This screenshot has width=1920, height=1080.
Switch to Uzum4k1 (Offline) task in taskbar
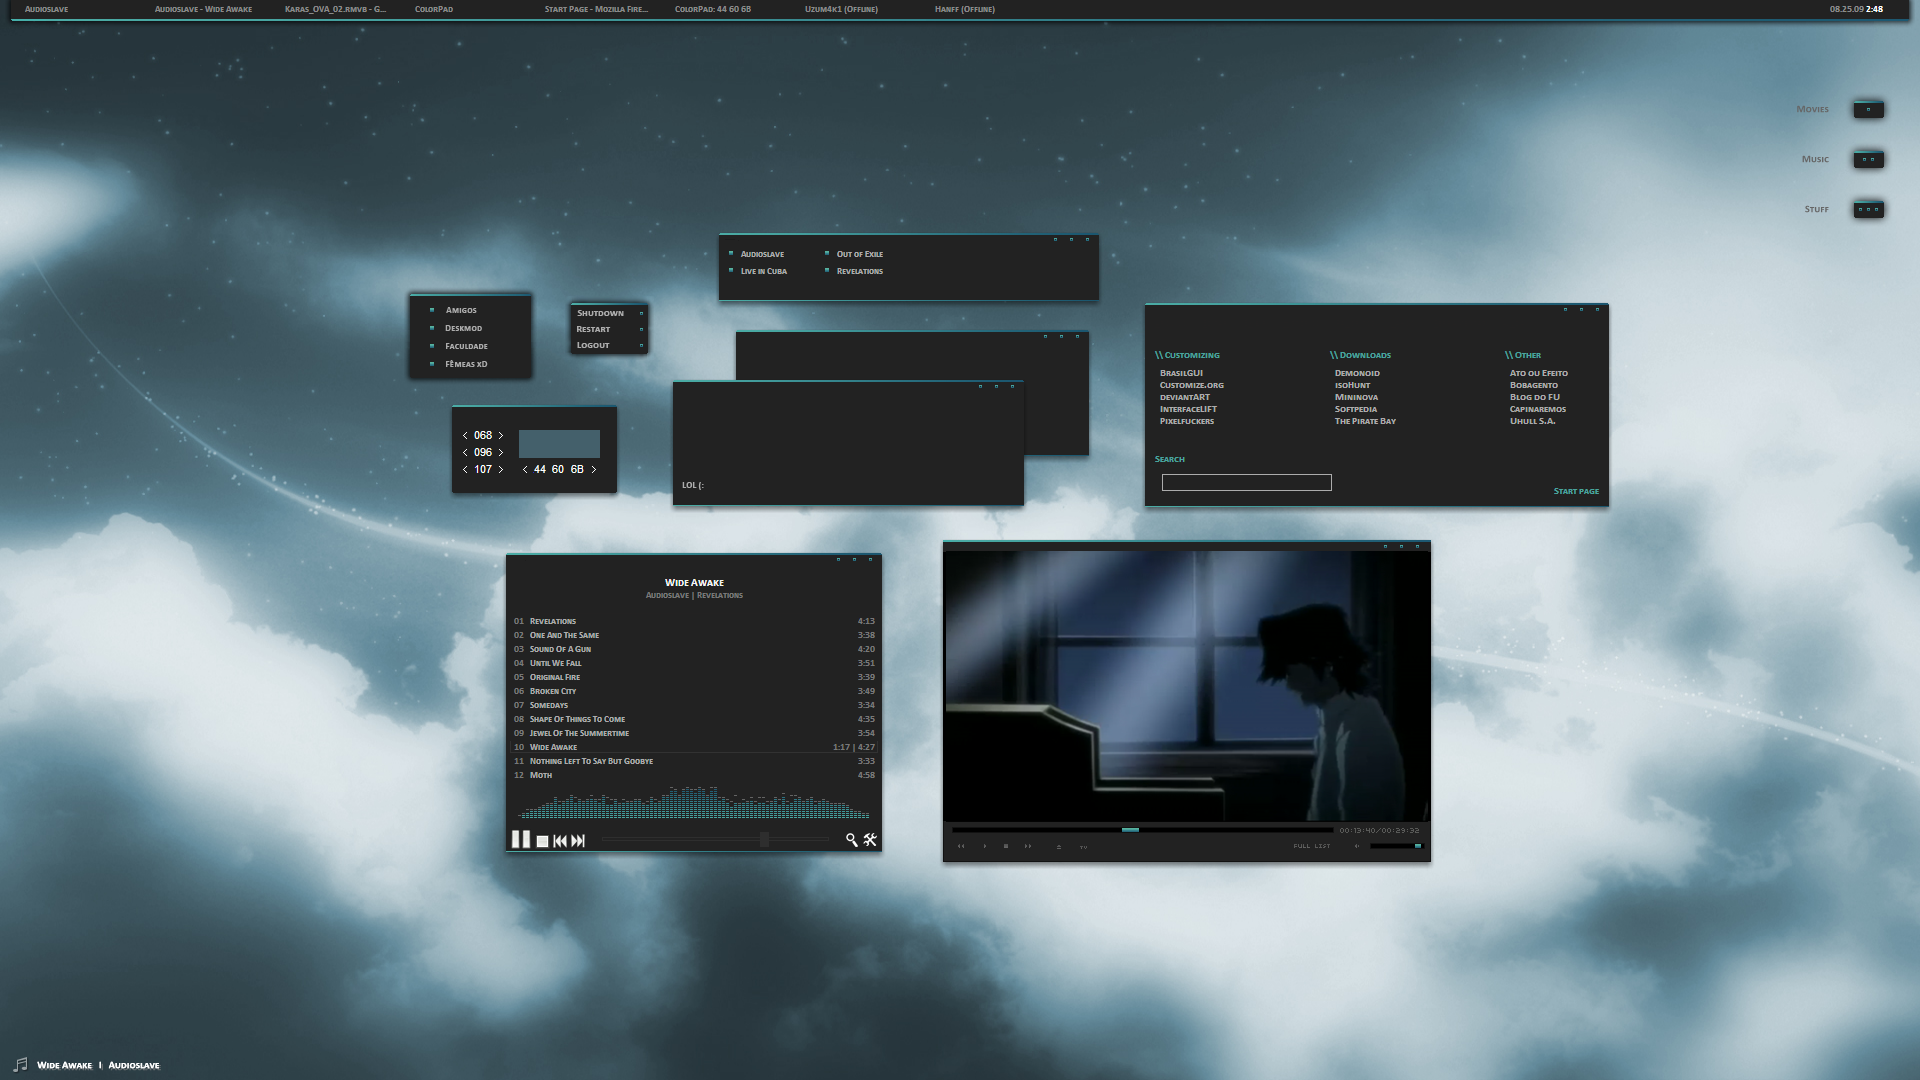coord(841,9)
